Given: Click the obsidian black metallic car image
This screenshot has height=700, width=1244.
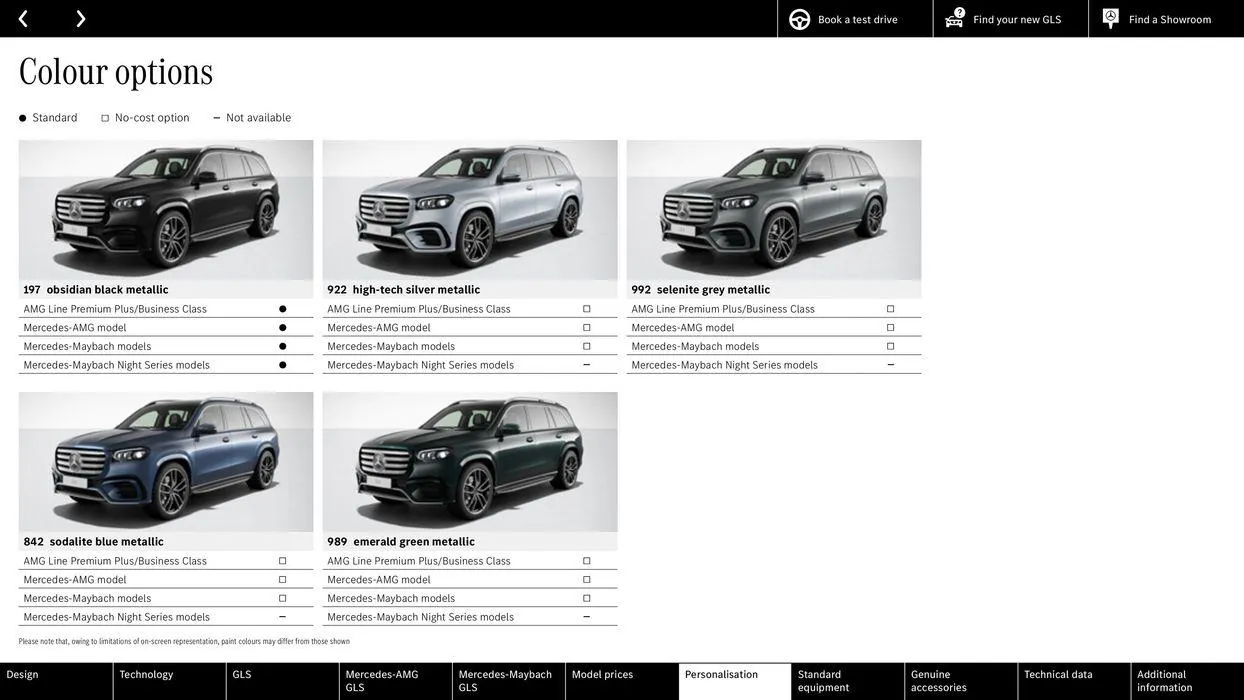Looking at the screenshot, I should 166,210.
